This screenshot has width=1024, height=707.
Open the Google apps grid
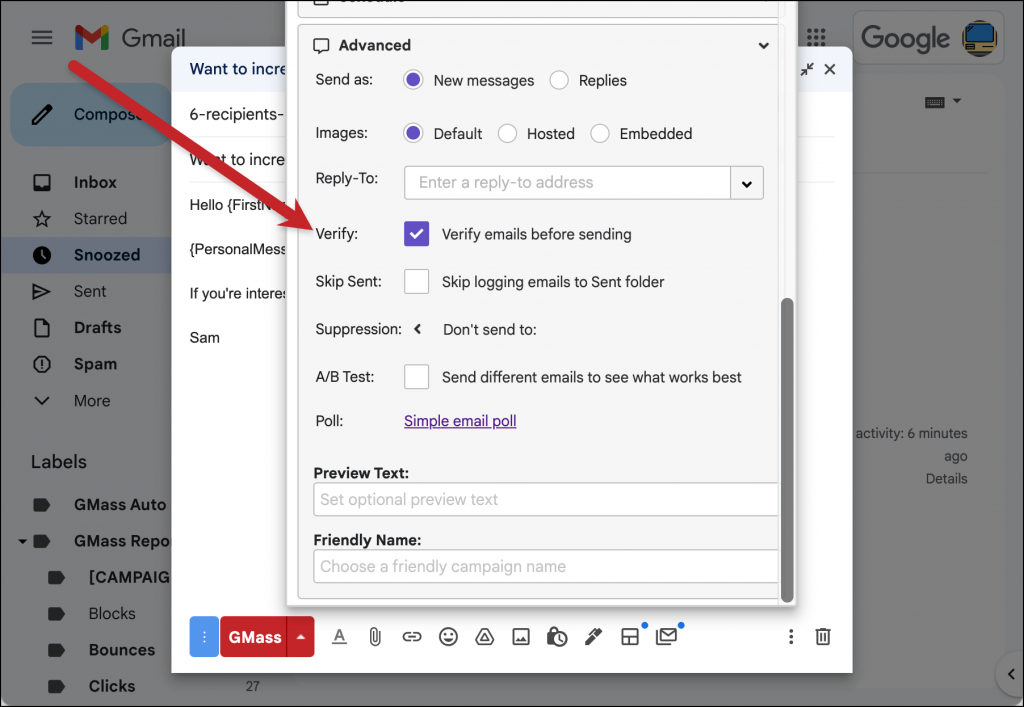(815, 37)
